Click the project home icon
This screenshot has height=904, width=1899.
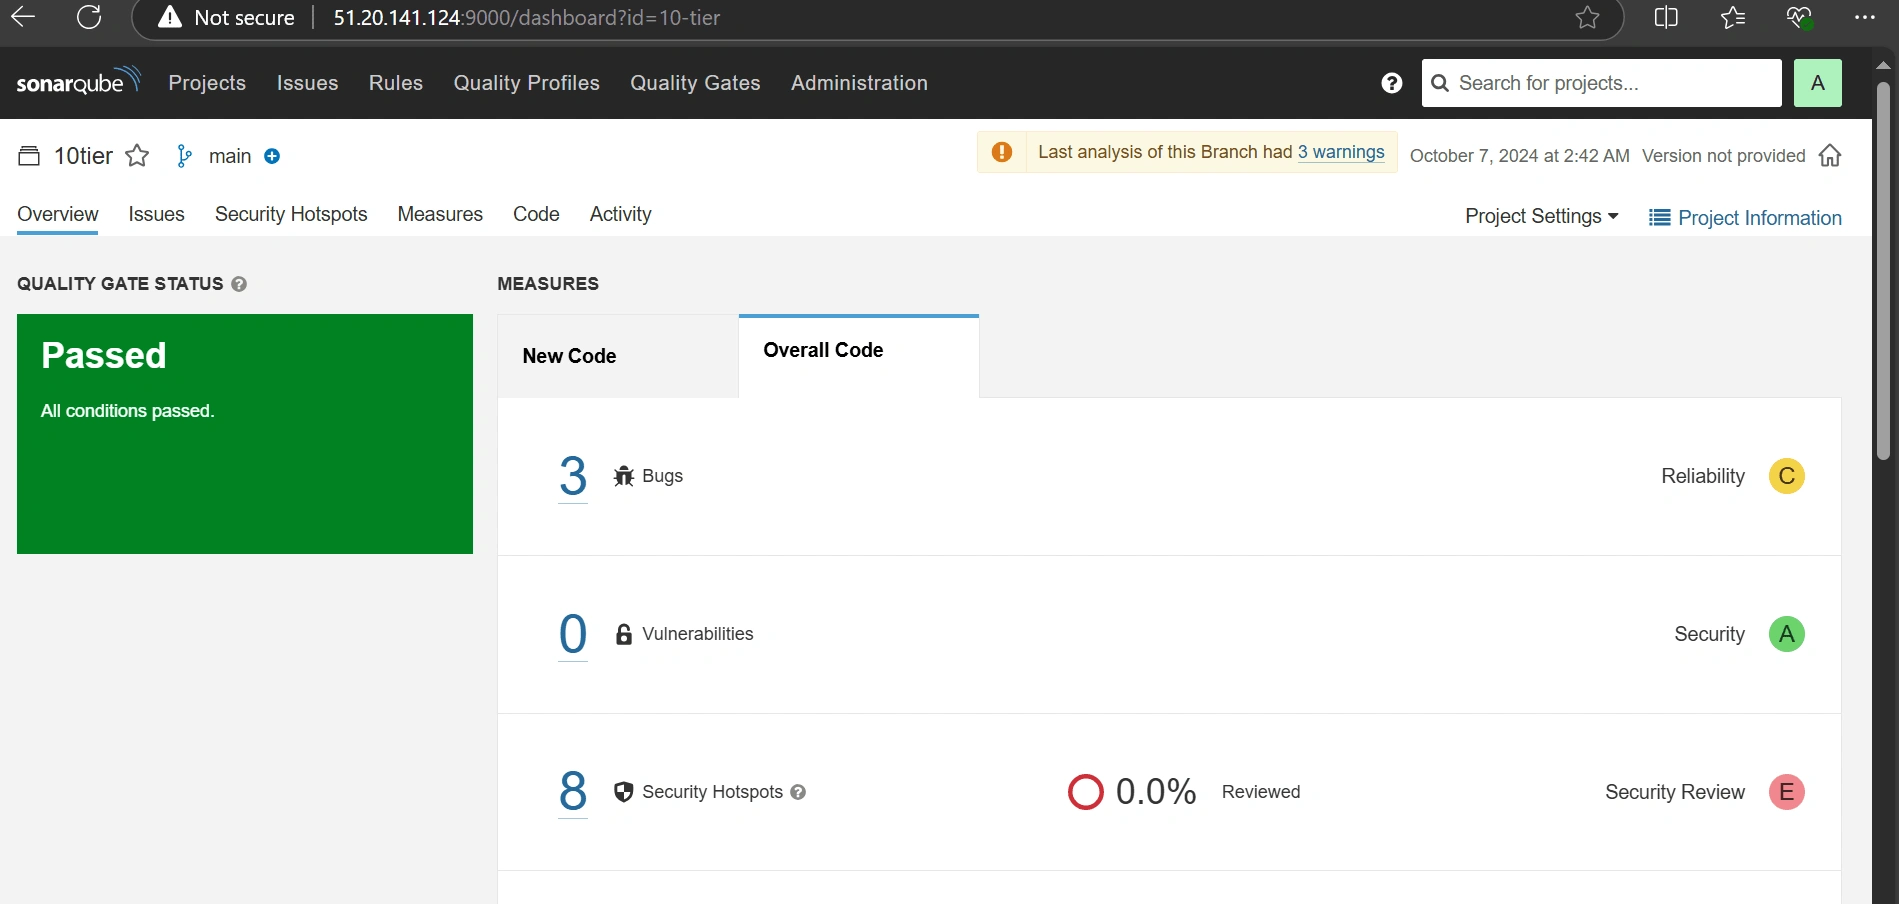coord(1830,156)
